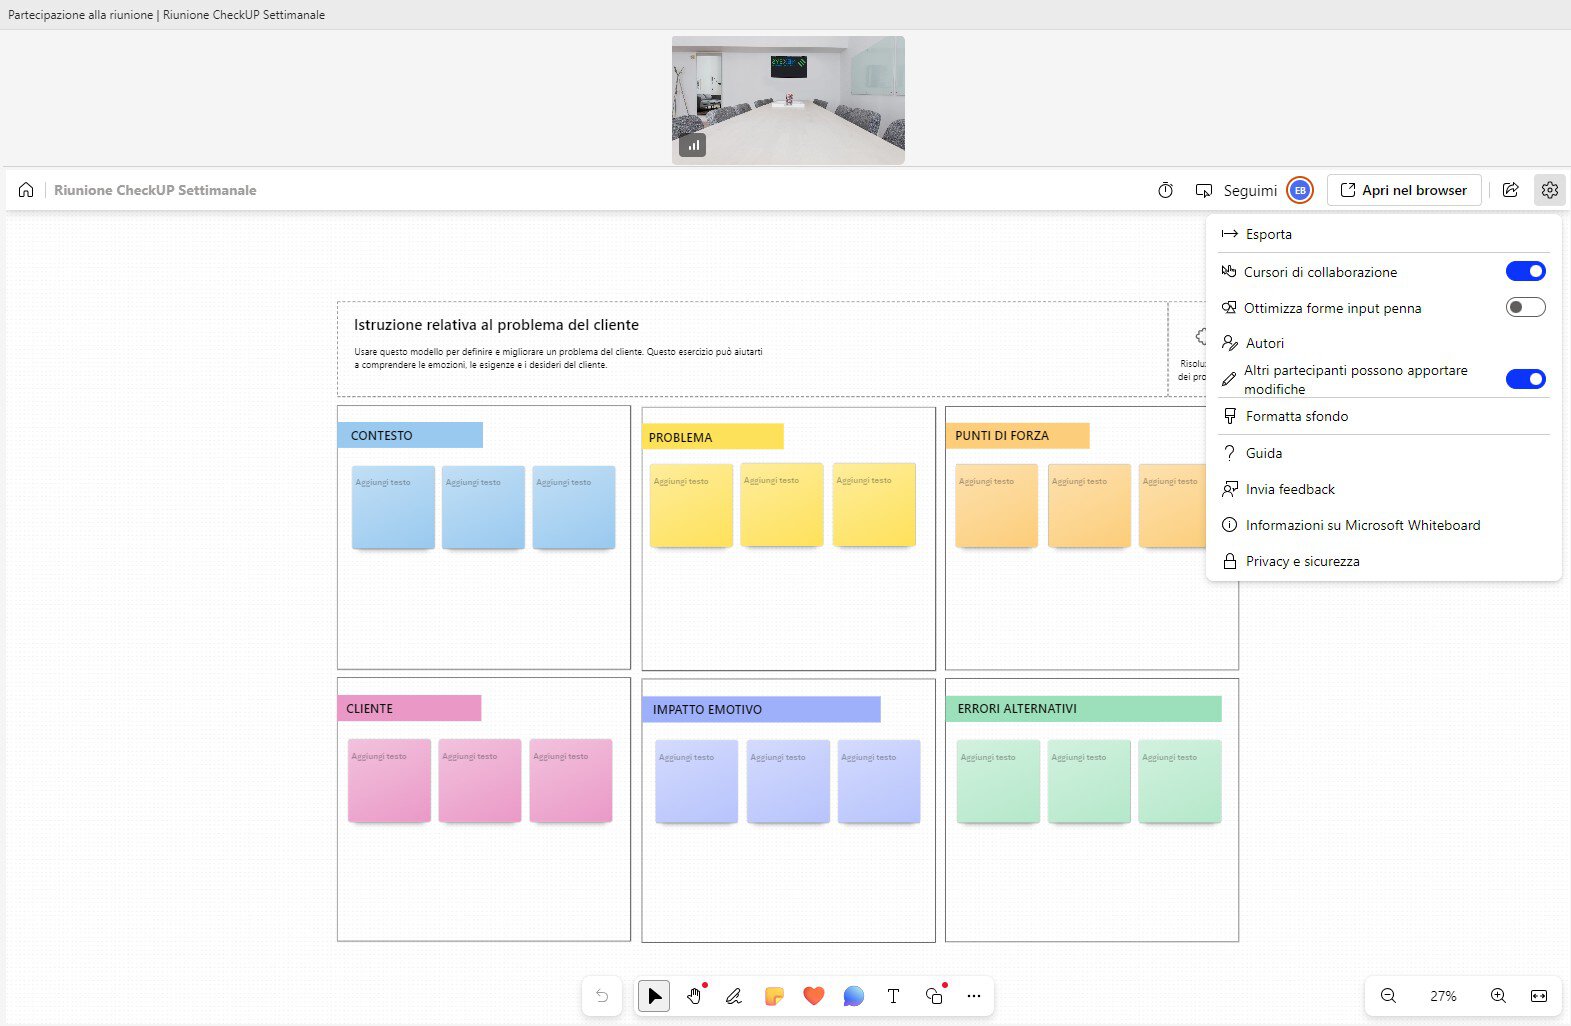Image resolution: width=1571 pixels, height=1026 pixels.
Task: Zoom in using the plus magnifier
Action: click(x=1498, y=996)
